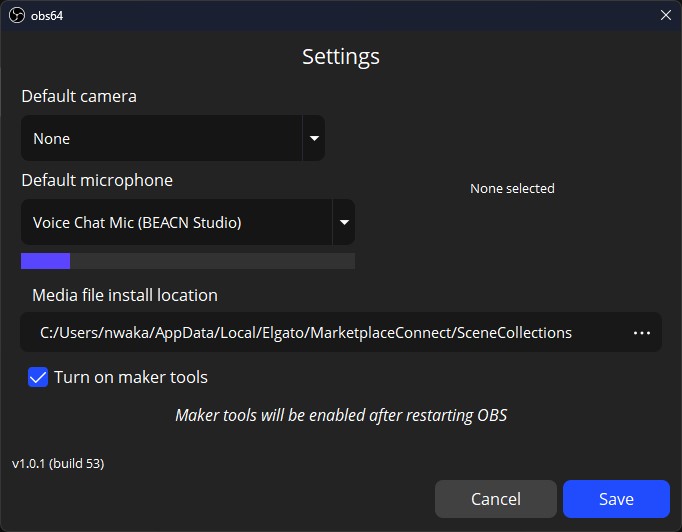
Task: Expand the Default microphone dropdown arrow
Action: (x=344, y=222)
